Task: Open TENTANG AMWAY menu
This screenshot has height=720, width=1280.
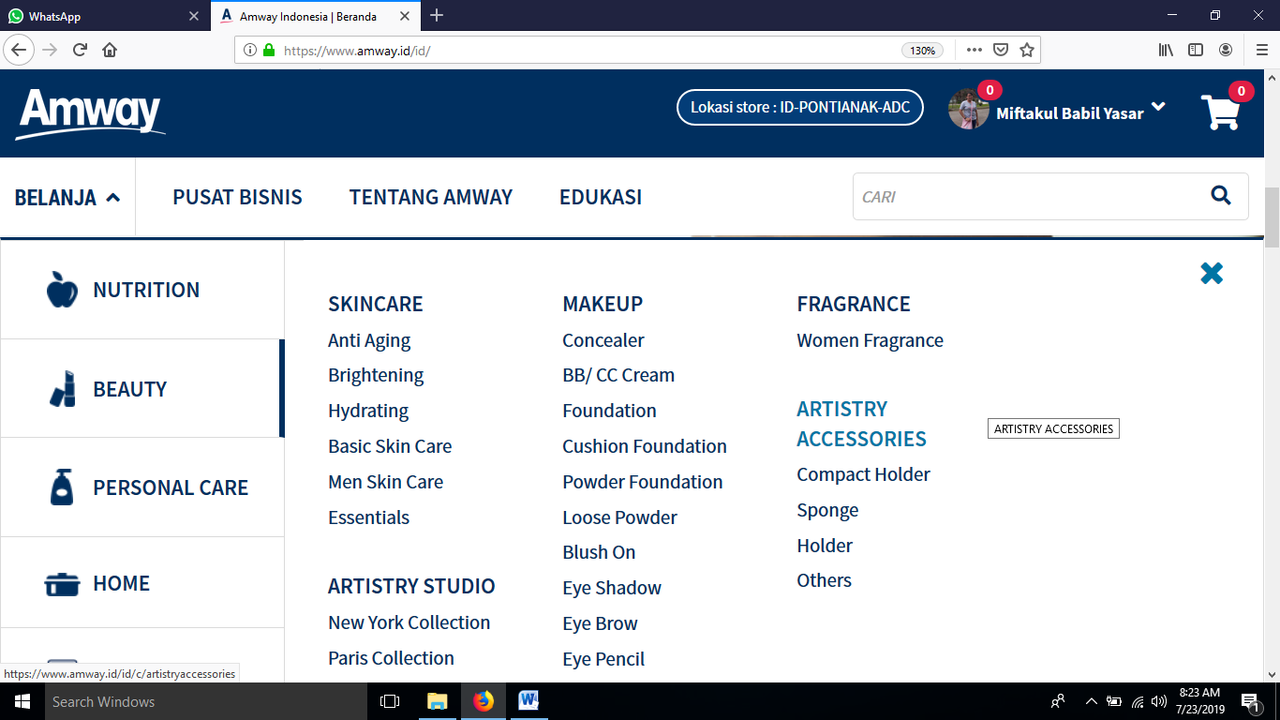Action: click(431, 197)
